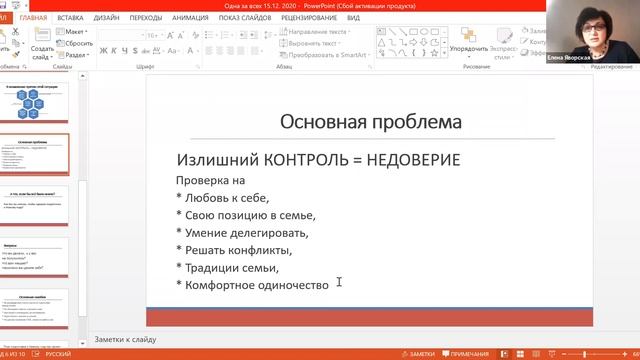Screen dimensions: 640x360
Task: Open the ПОКАЗ СЛАЙДОВ ribbon tab
Action: [x=245, y=18]
